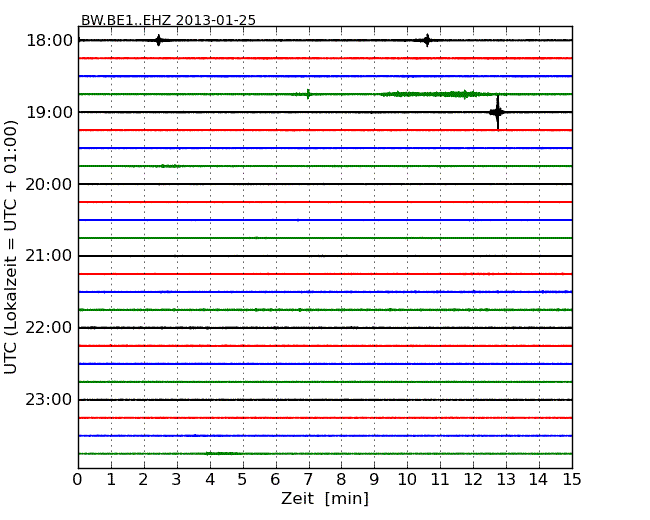Select the 21:00 time label

click(x=49, y=256)
